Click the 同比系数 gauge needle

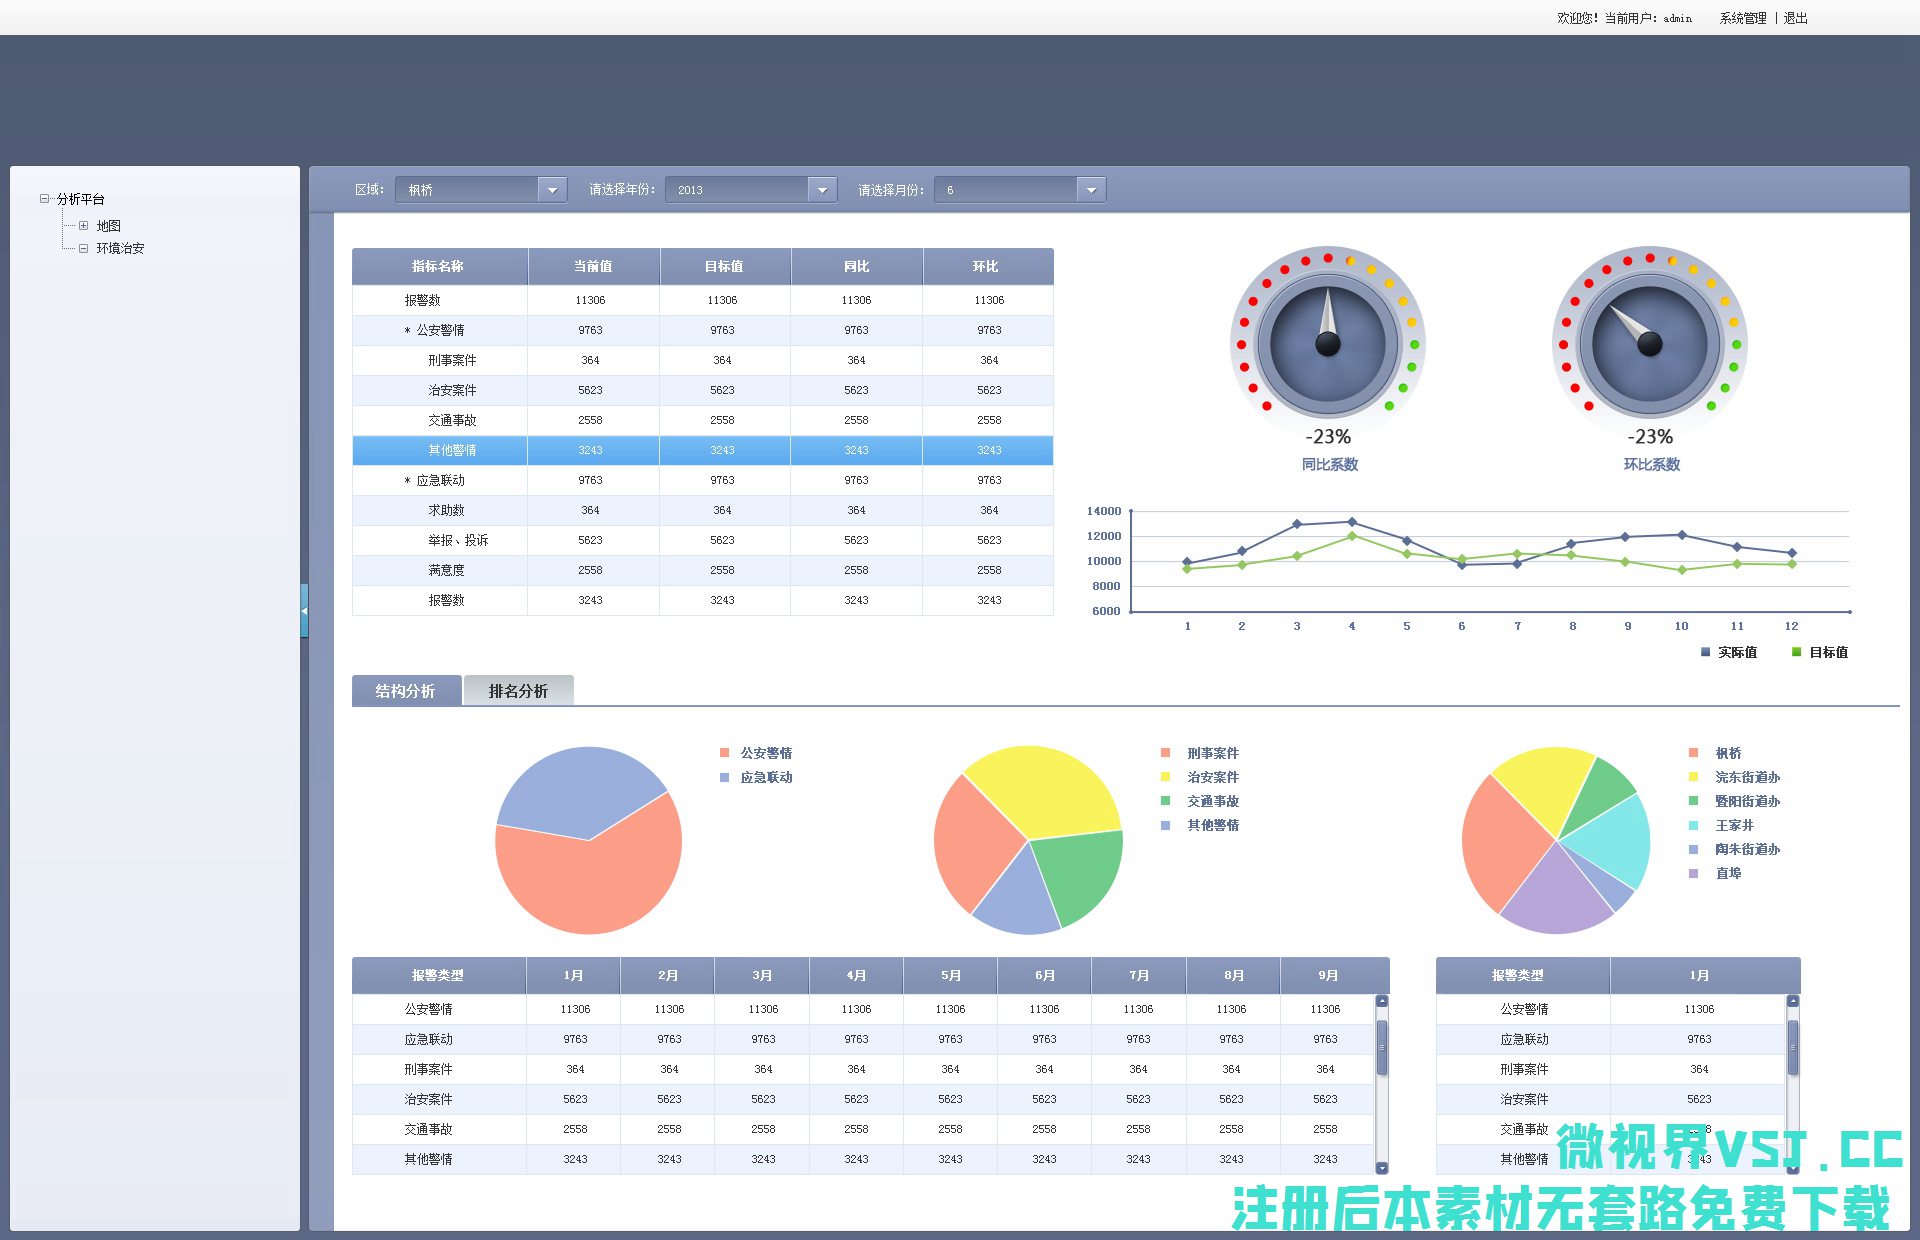1328,318
